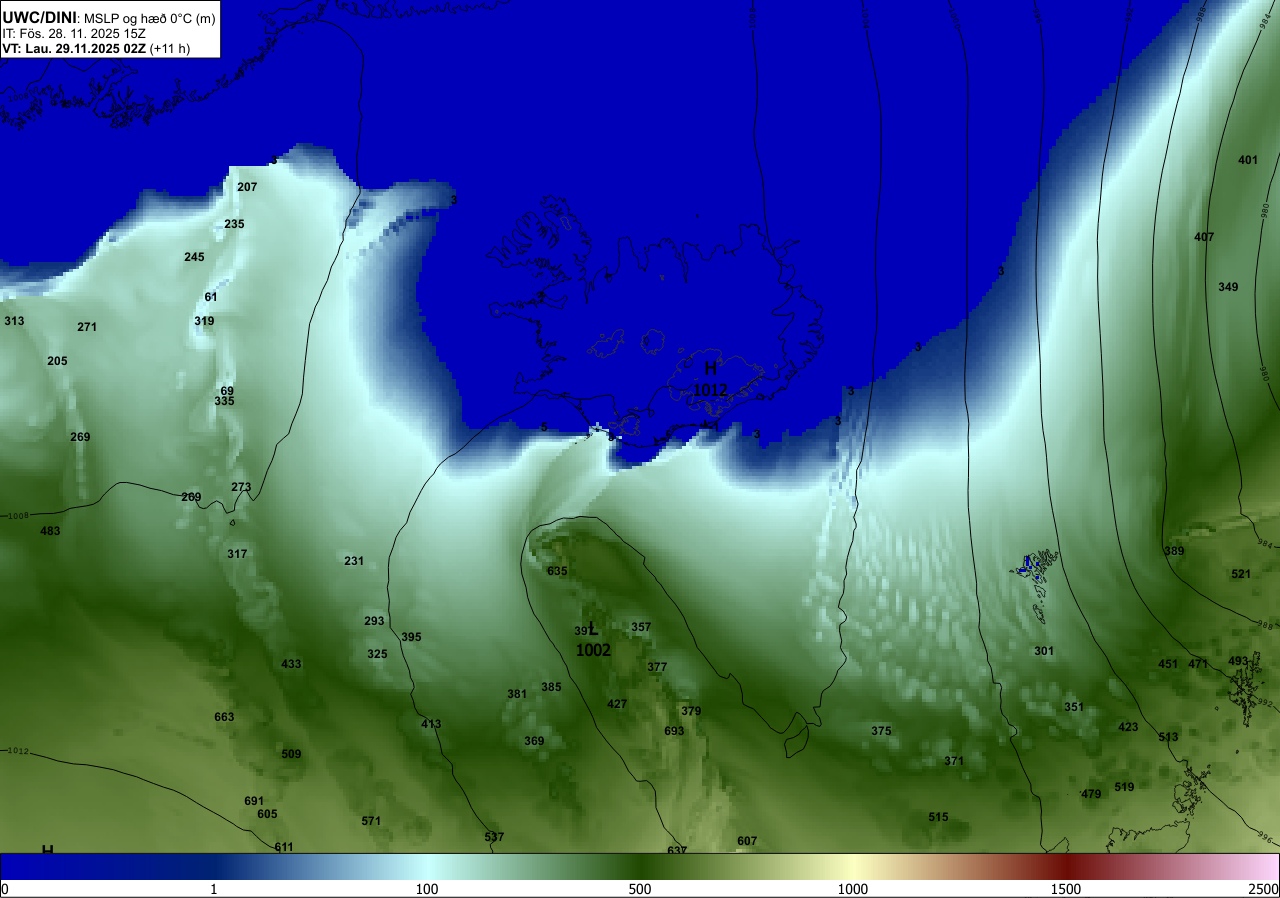Click the value 351 on the map
1280x898 pixels.
(x=1074, y=707)
